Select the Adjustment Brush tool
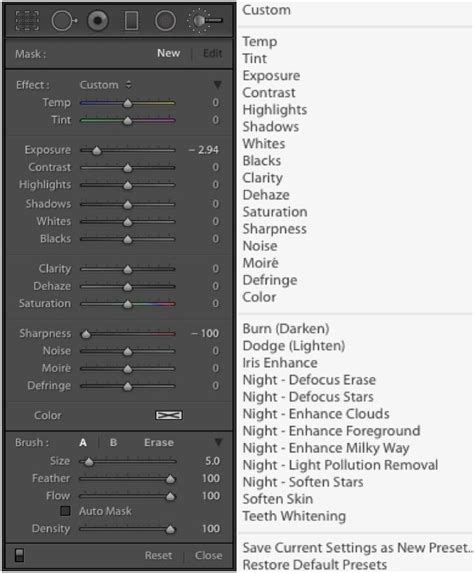 click(x=205, y=20)
